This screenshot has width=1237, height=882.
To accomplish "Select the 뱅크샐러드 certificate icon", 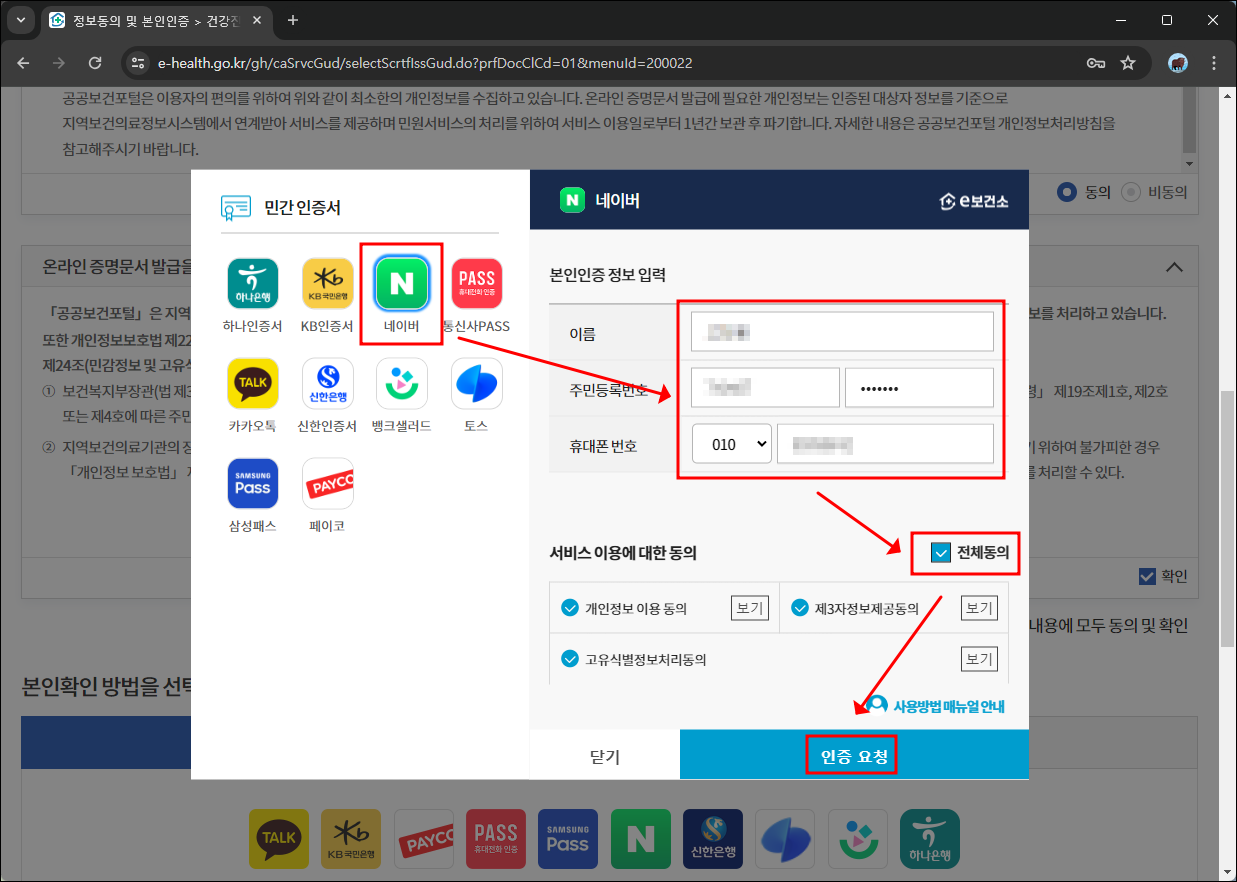I will (402, 384).
